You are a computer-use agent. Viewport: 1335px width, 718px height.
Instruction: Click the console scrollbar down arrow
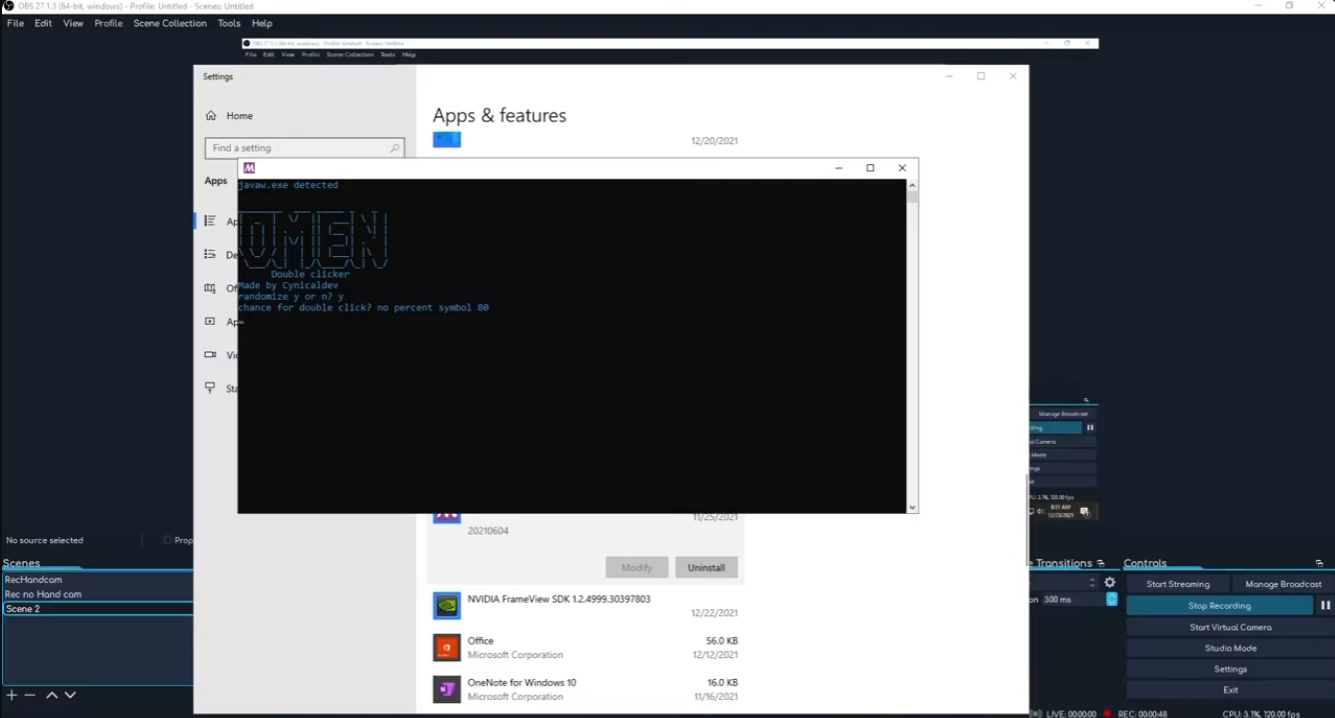click(912, 508)
